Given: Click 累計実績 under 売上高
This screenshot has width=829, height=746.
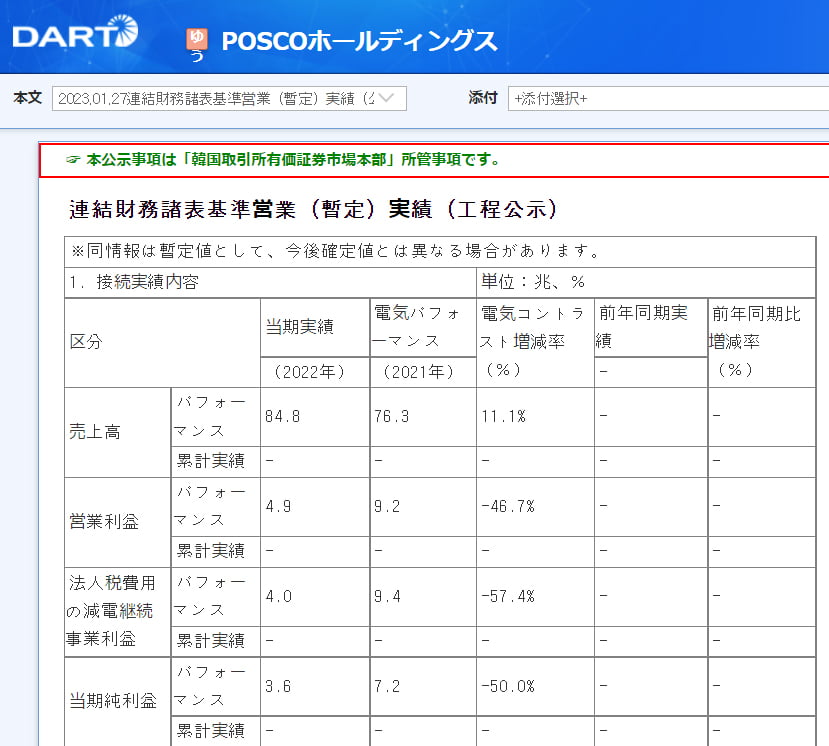Looking at the screenshot, I should [210, 461].
